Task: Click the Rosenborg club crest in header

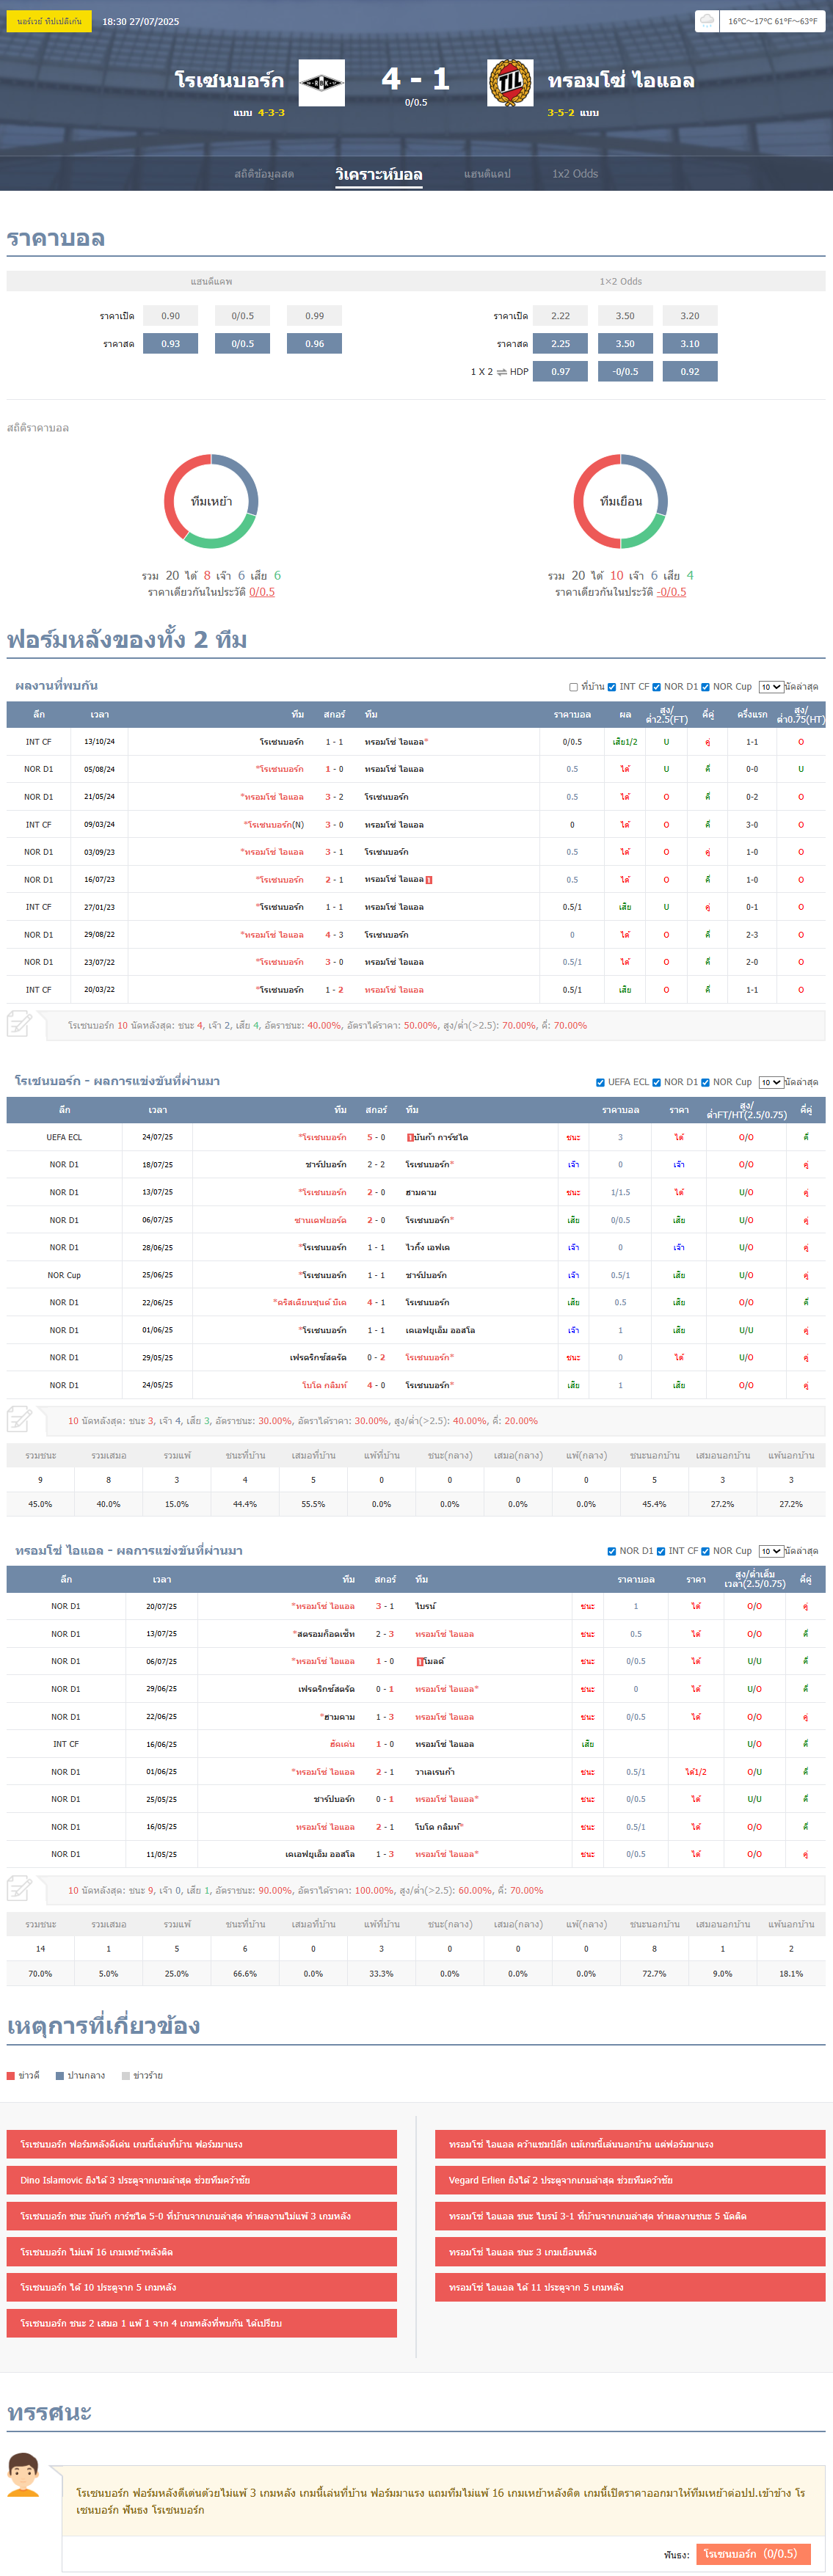Action: (x=322, y=83)
